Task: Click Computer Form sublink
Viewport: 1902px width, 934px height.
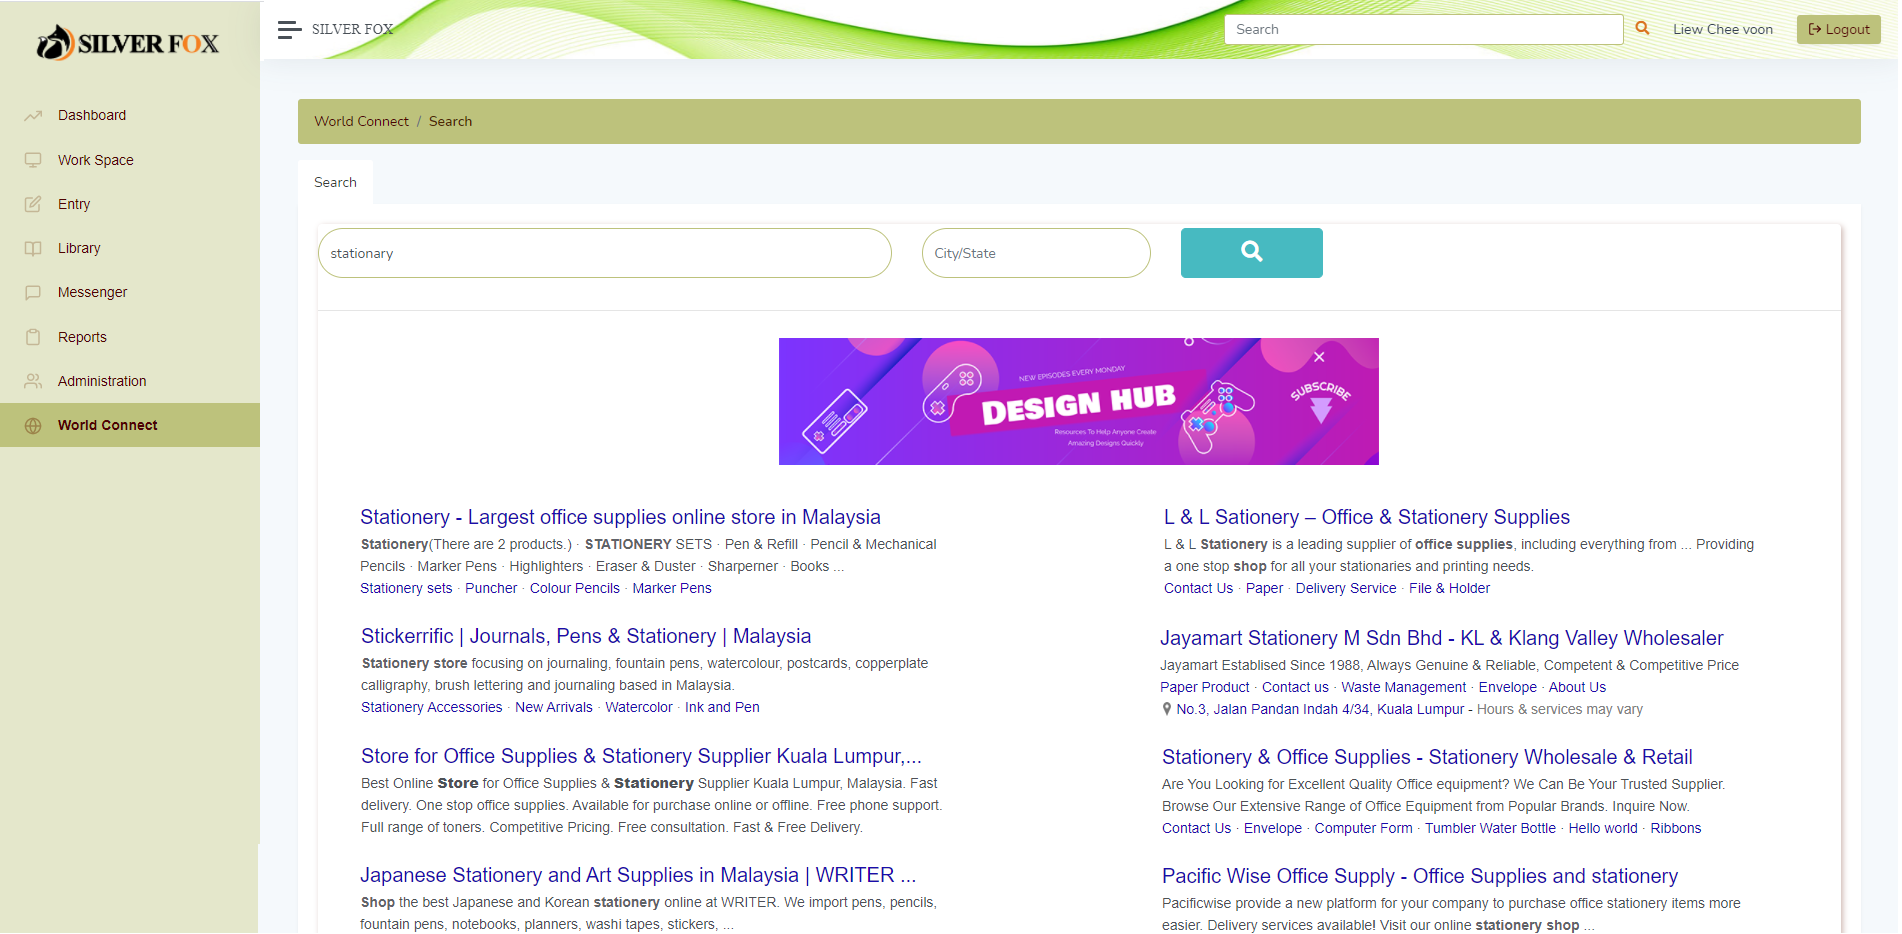Action: click(1364, 828)
